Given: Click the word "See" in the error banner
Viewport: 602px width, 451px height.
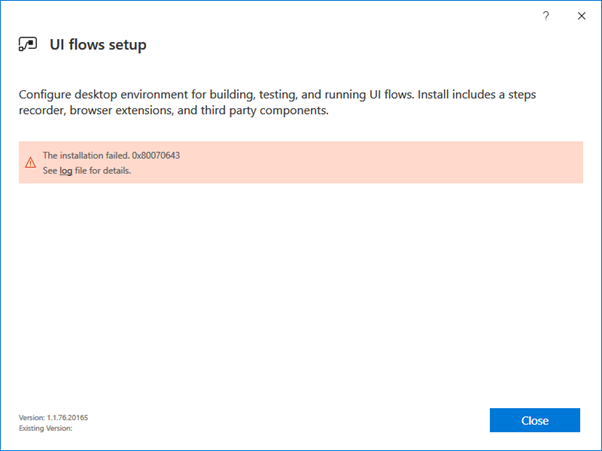Looking at the screenshot, I should click(50, 171).
